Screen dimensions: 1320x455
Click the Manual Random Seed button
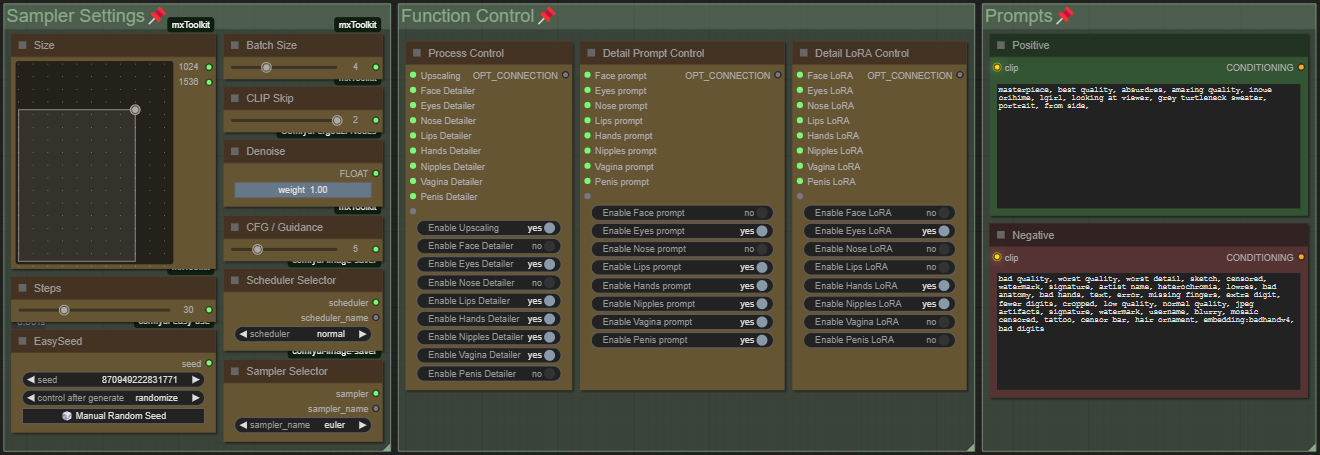pos(113,416)
